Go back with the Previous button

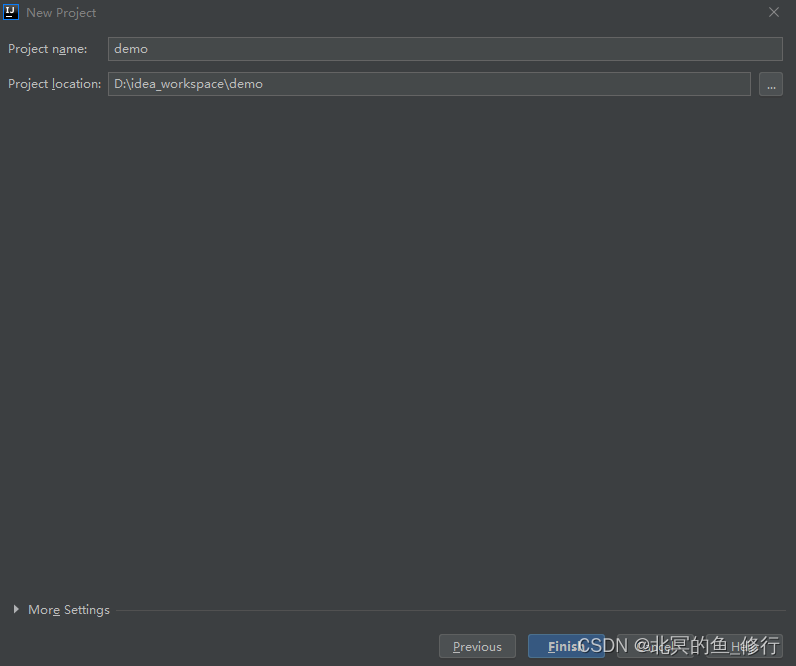coord(477,646)
